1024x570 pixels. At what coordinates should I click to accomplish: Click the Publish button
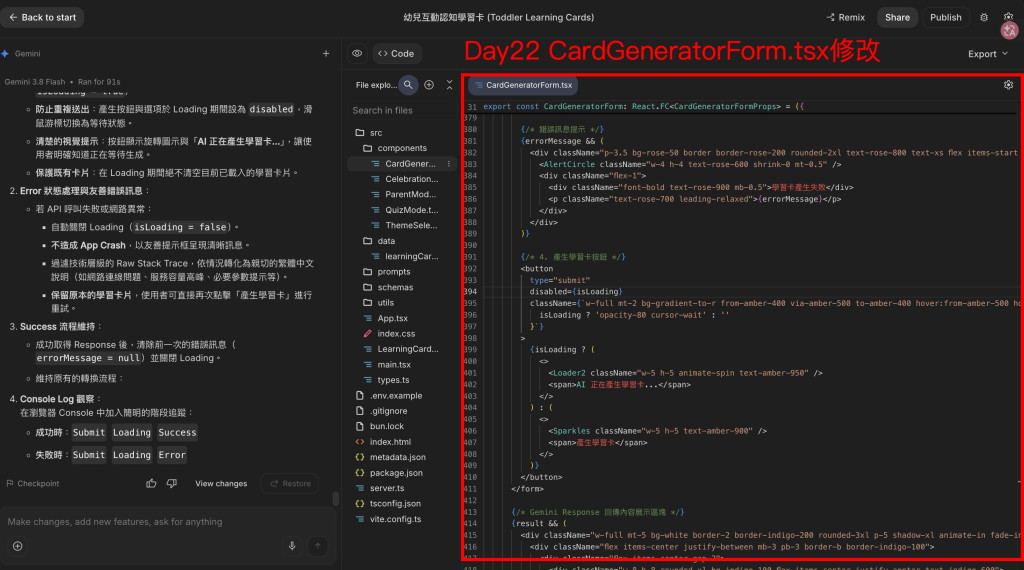pyautogui.click(x=945, y=18)
